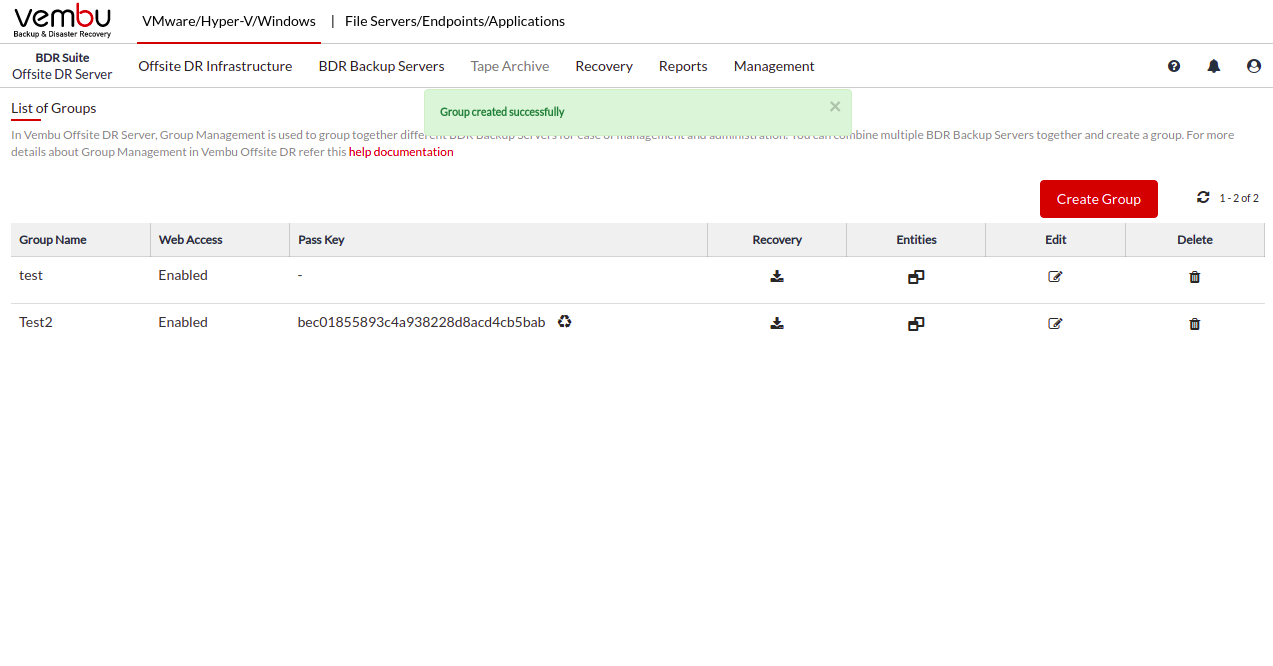Select the Test2 group name cell
Image resolution: width=1273 pixels, height=666 pixels.
pyautogui.click(x=36, y=322)
